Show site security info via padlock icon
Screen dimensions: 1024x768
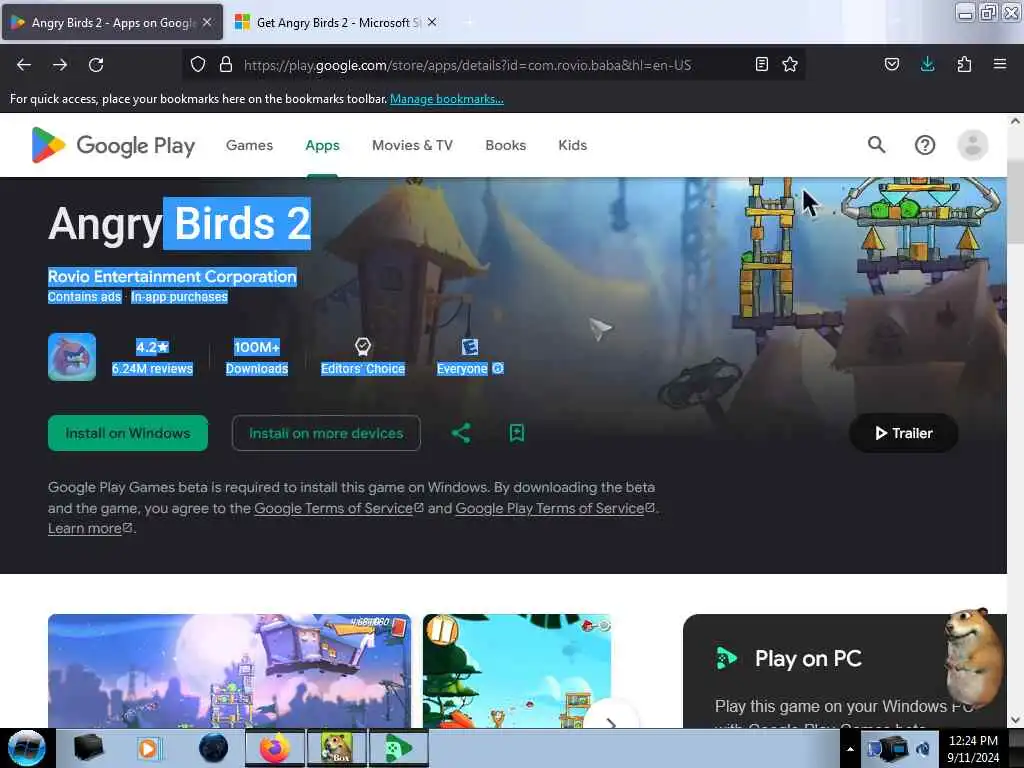(226, 64)
